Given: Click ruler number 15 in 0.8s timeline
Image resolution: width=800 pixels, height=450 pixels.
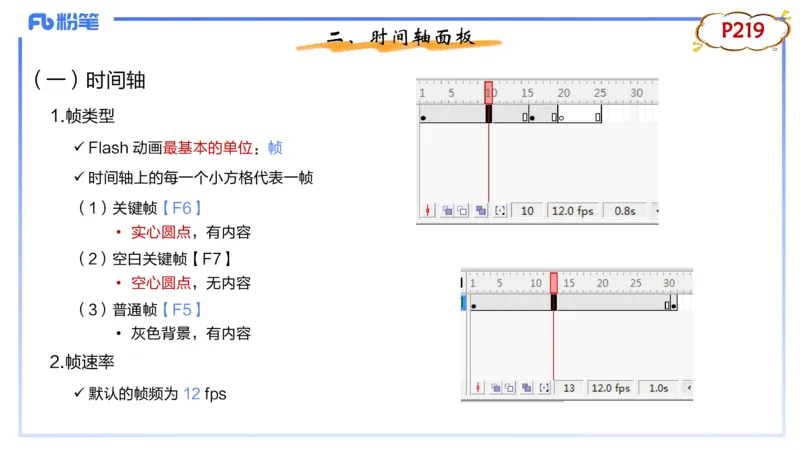Looking at the screenshot, I should click(x=527, y=93).
